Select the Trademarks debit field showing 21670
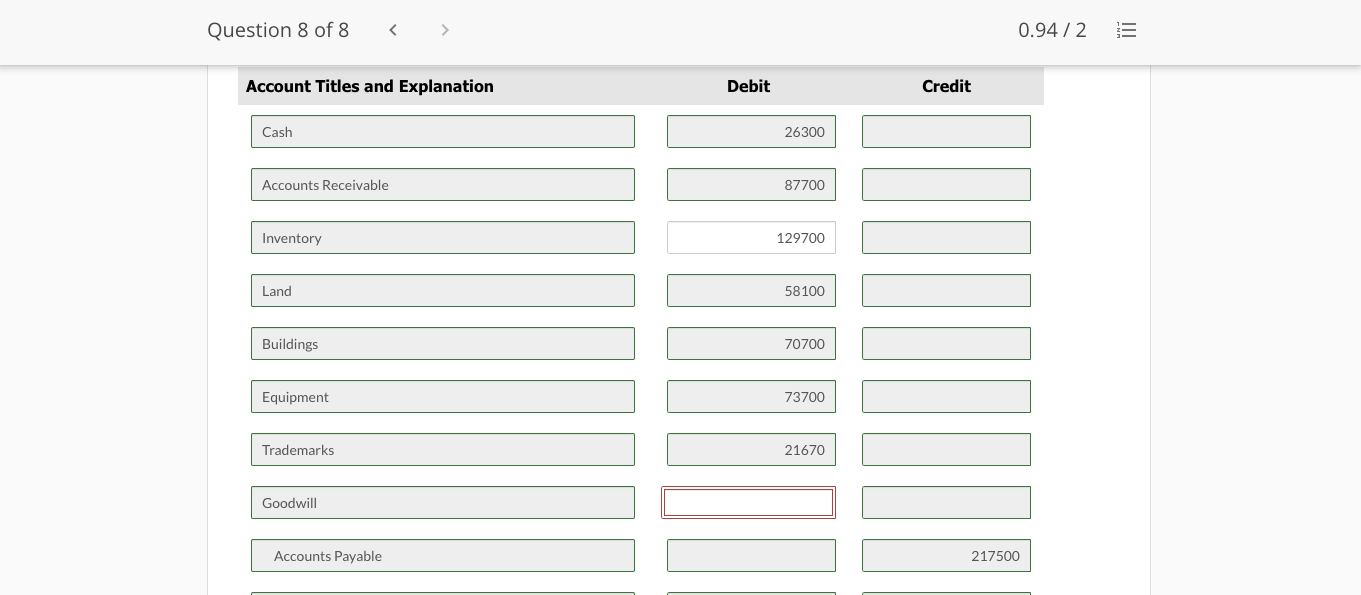This screenshot has height=595, width=1361. point(751,449)
